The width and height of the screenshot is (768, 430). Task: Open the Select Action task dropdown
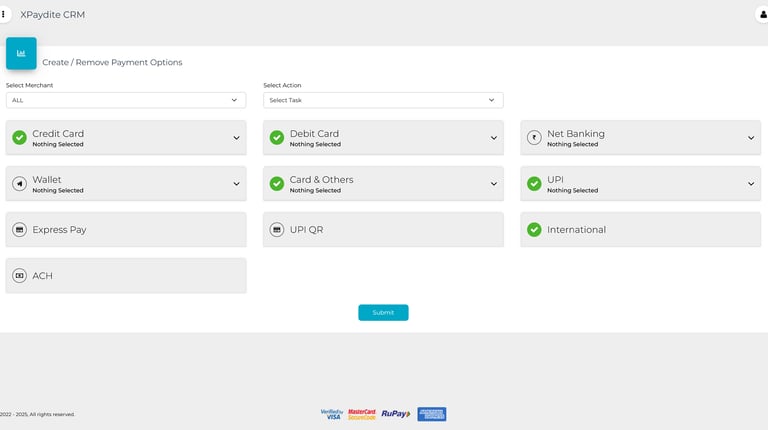pos(383,100)
